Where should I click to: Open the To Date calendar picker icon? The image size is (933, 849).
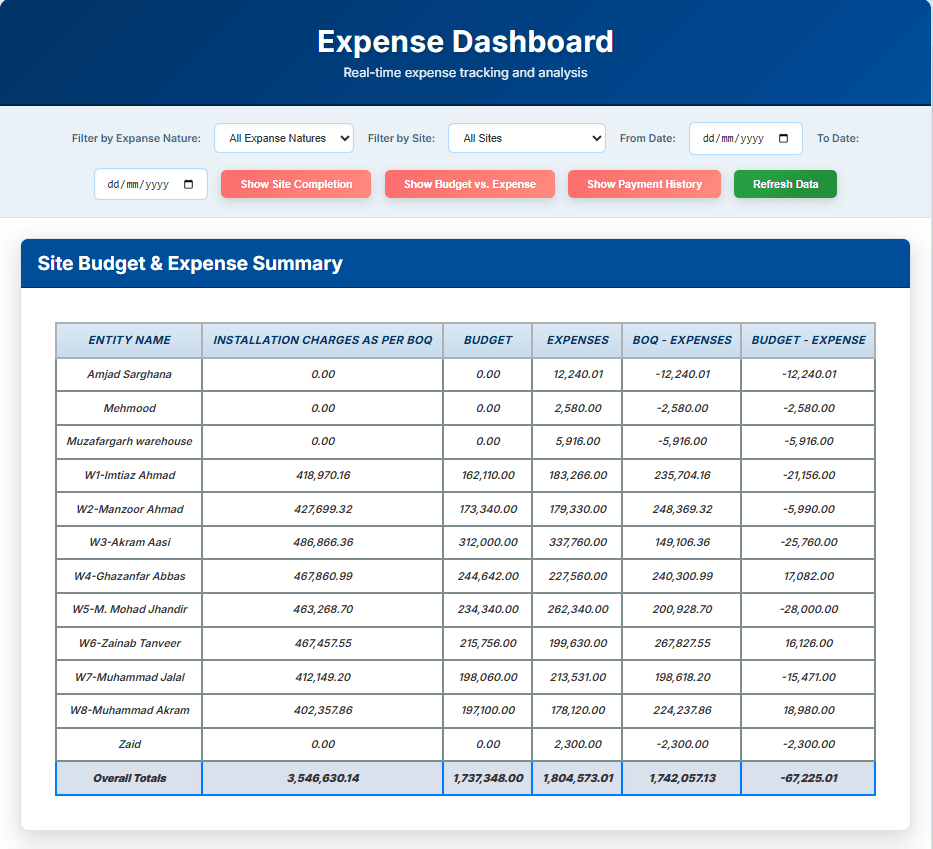pyautogui.click(x=186, y=184)
